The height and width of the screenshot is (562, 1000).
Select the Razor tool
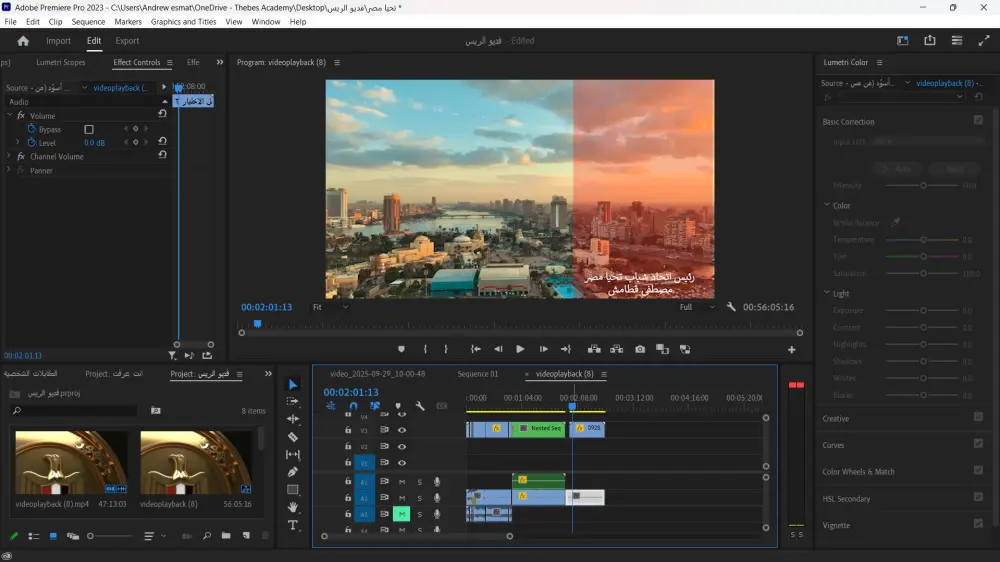click(293, 437)
